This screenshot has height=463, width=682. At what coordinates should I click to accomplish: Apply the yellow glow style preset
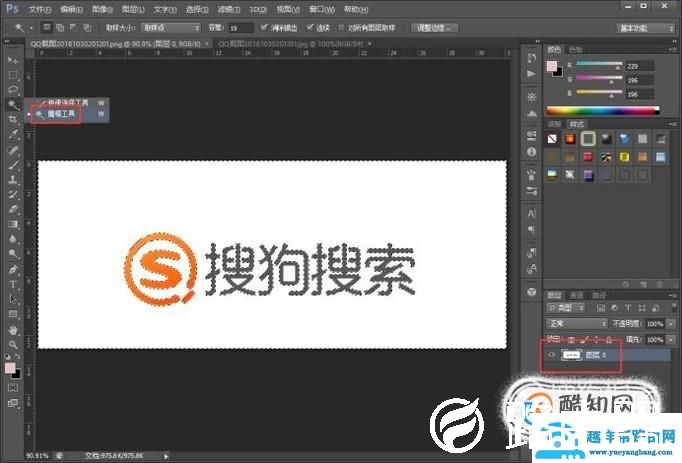pyautogui.click(x=624, y=157)
